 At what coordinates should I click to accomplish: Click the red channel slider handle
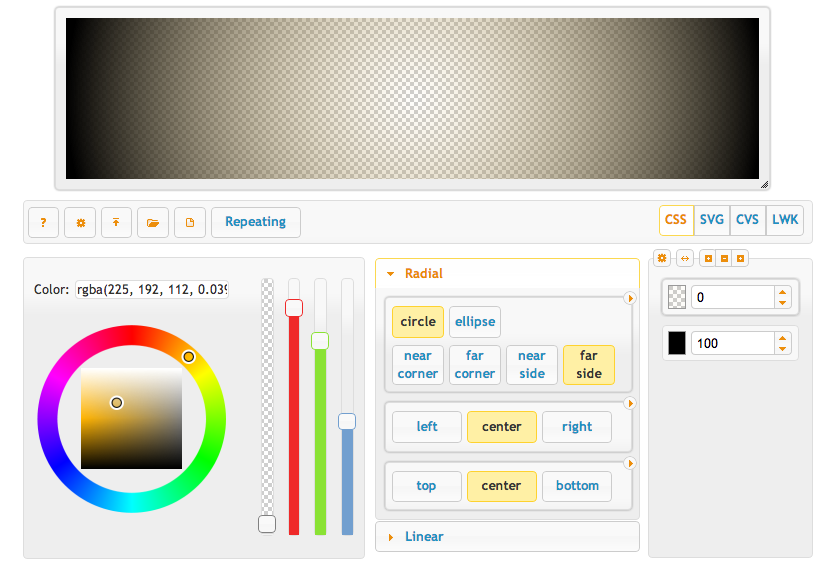294,308
